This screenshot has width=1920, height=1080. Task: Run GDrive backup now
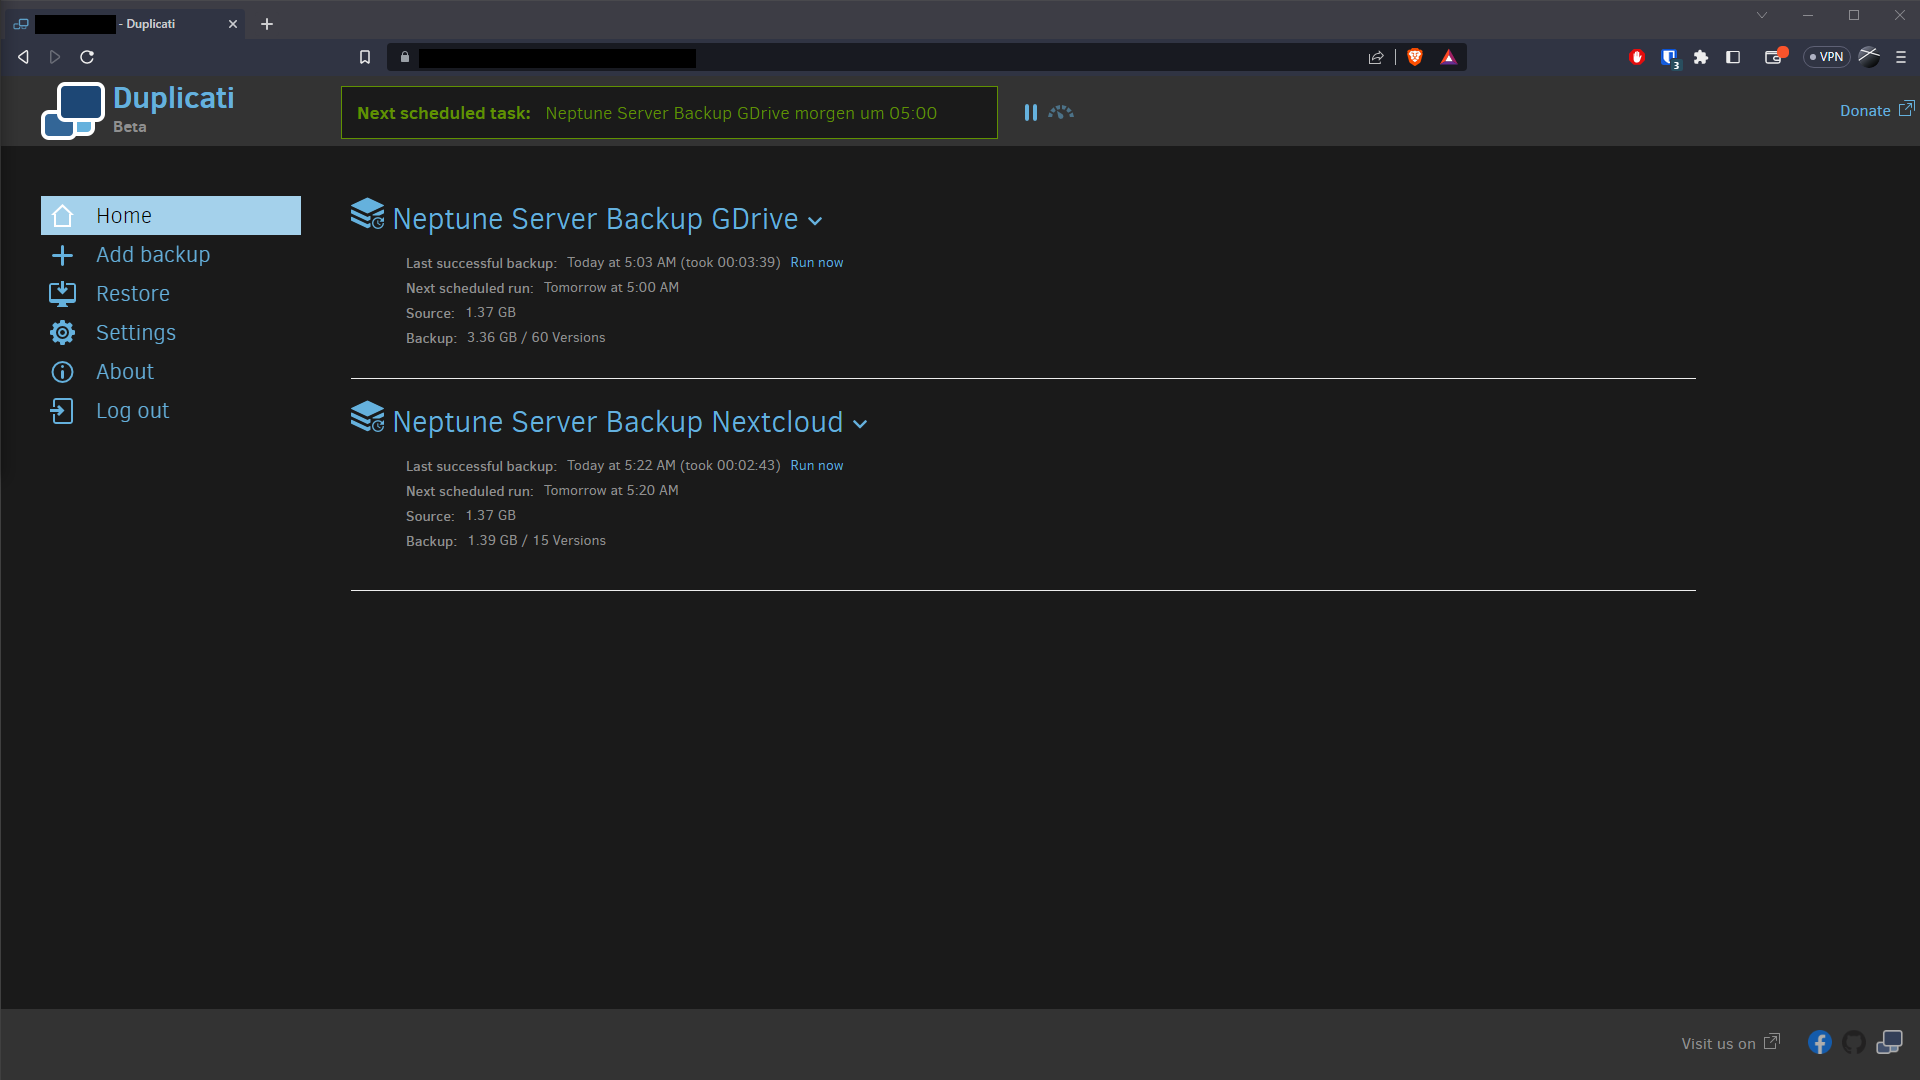click(816, 263)
